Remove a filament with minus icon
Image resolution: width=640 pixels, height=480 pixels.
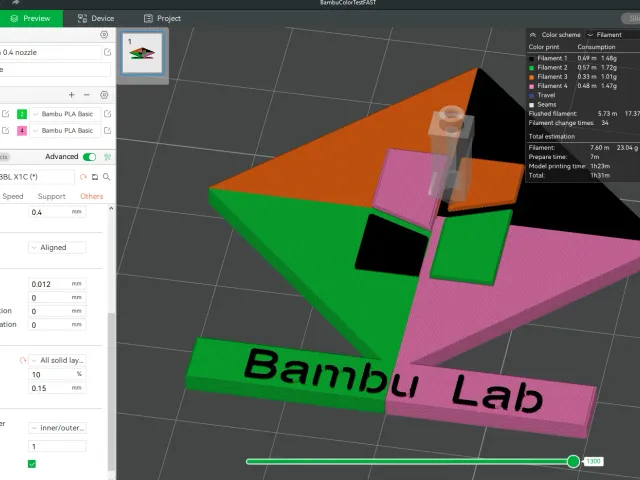coord(87,95)
